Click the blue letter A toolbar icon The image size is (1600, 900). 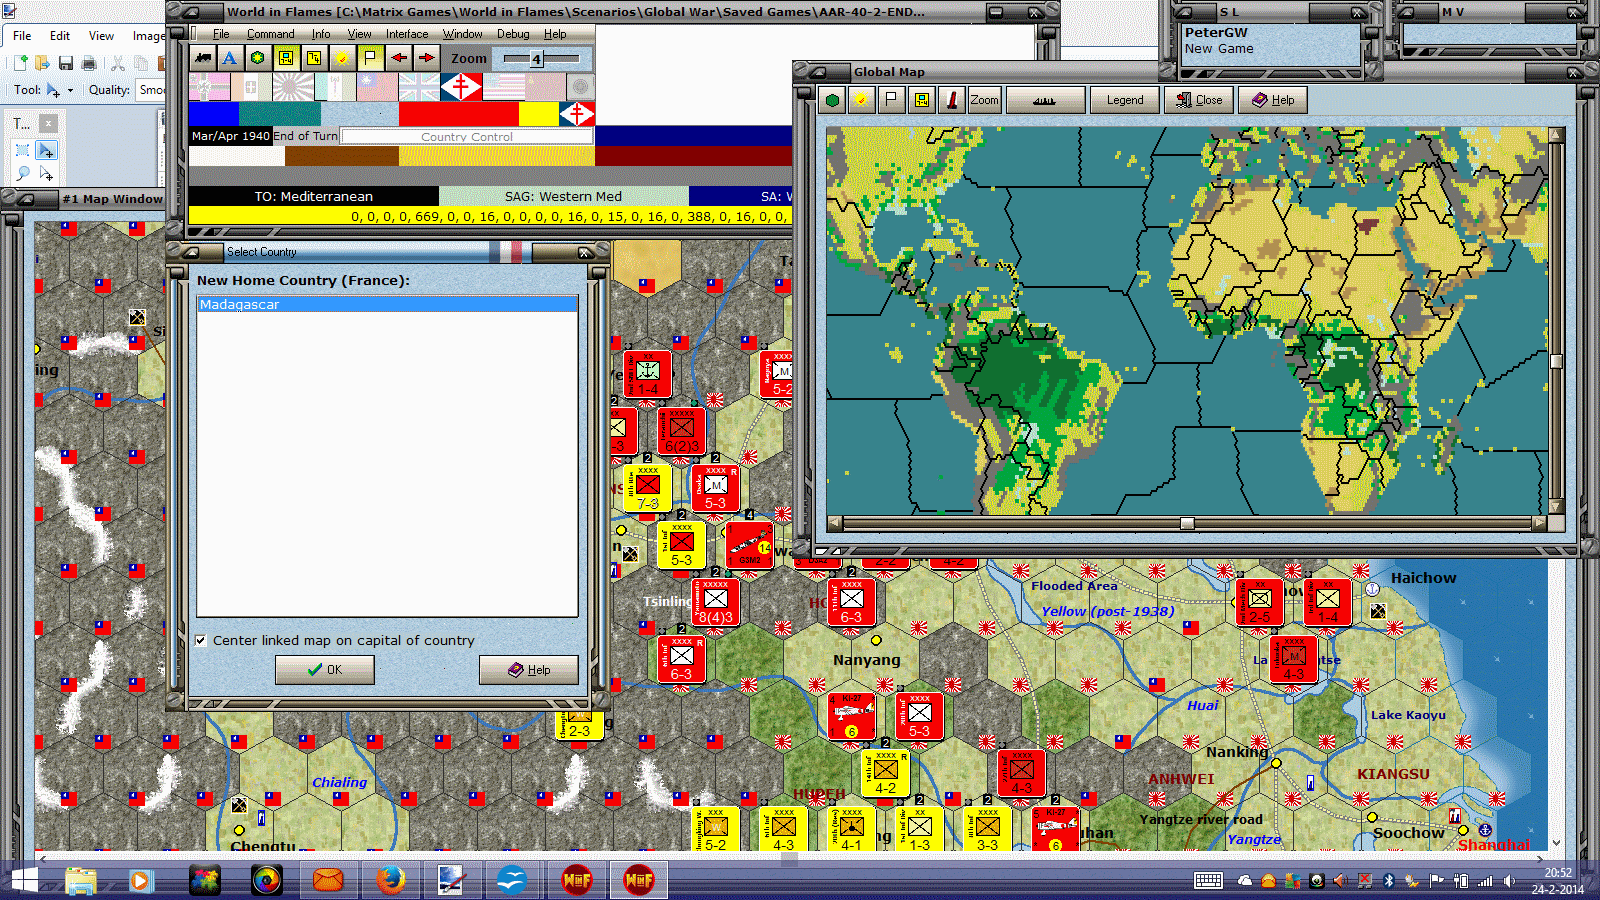[230, 58]
